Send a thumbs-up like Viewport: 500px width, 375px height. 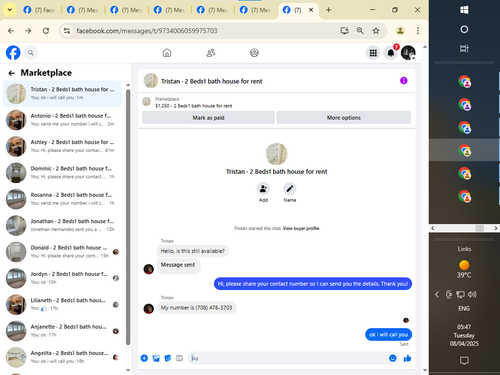click(x=407, y=358)
